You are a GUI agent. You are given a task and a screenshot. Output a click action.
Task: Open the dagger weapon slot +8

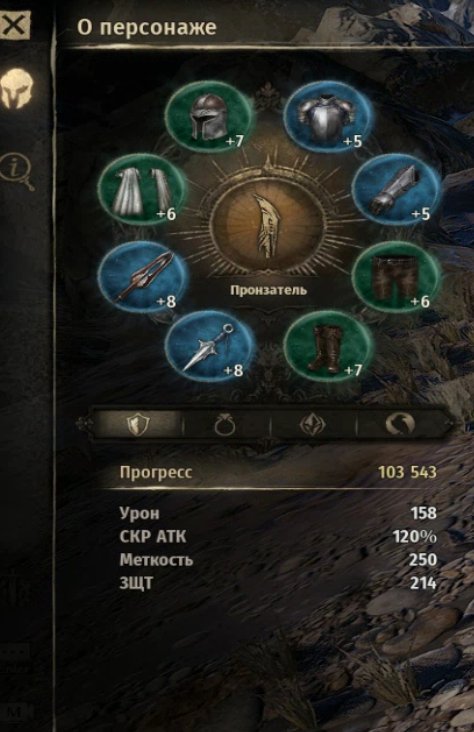[x=209, y=346]
